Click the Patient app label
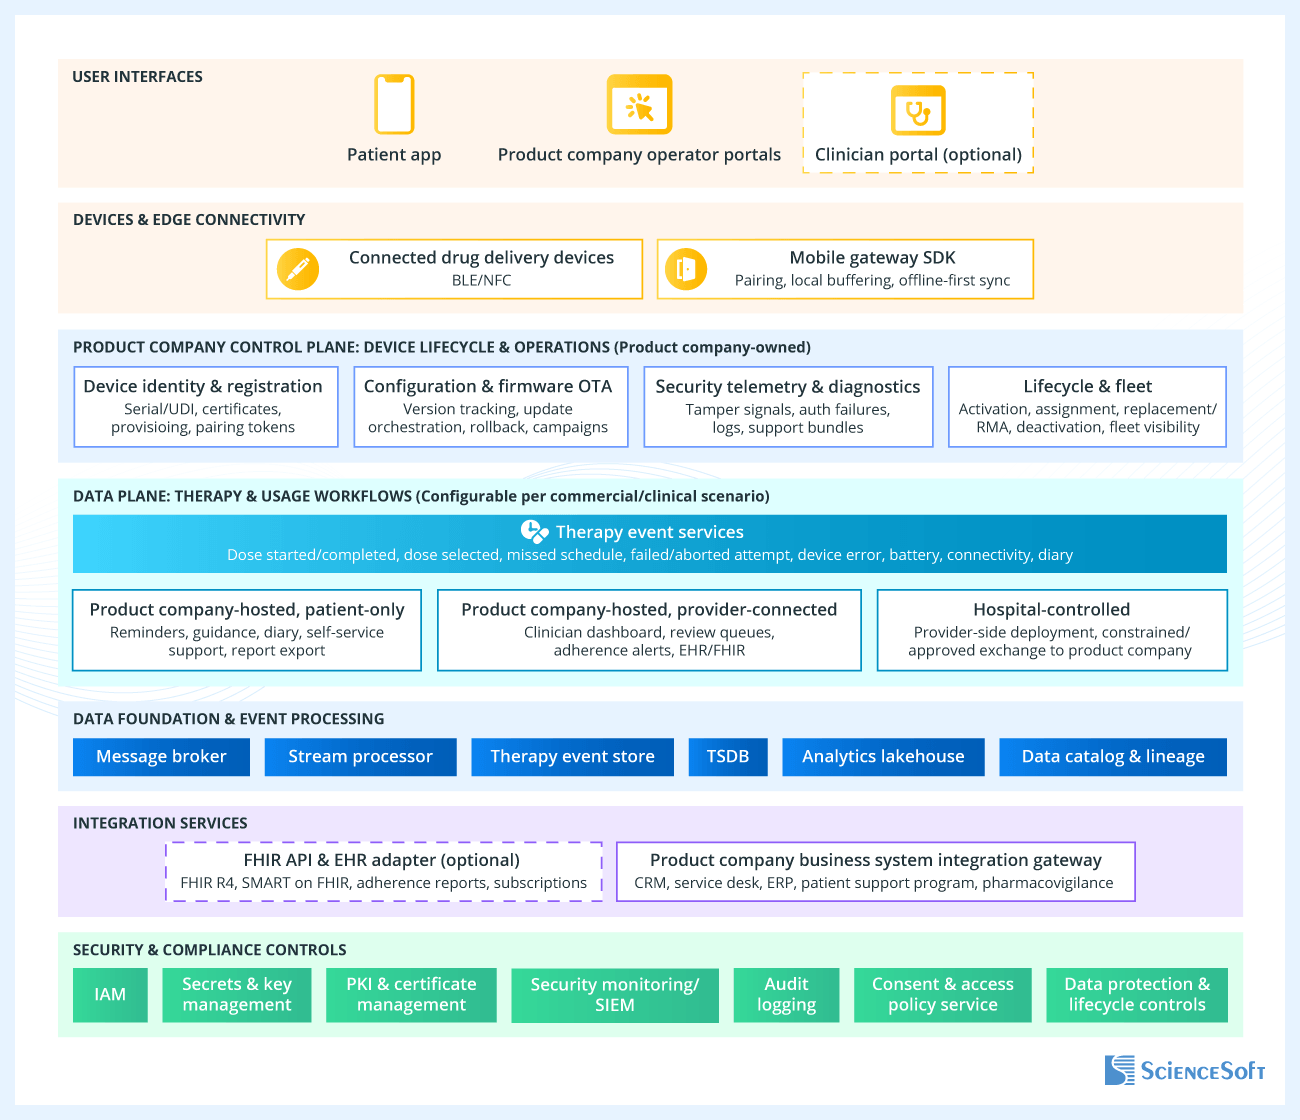This screenshot has width=1300, height=1120. [394, 155]
